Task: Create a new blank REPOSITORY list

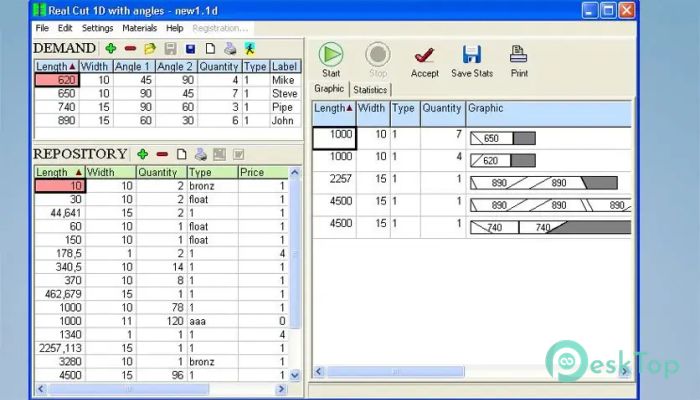Action: pyautogui.click(x=181, y=154)
